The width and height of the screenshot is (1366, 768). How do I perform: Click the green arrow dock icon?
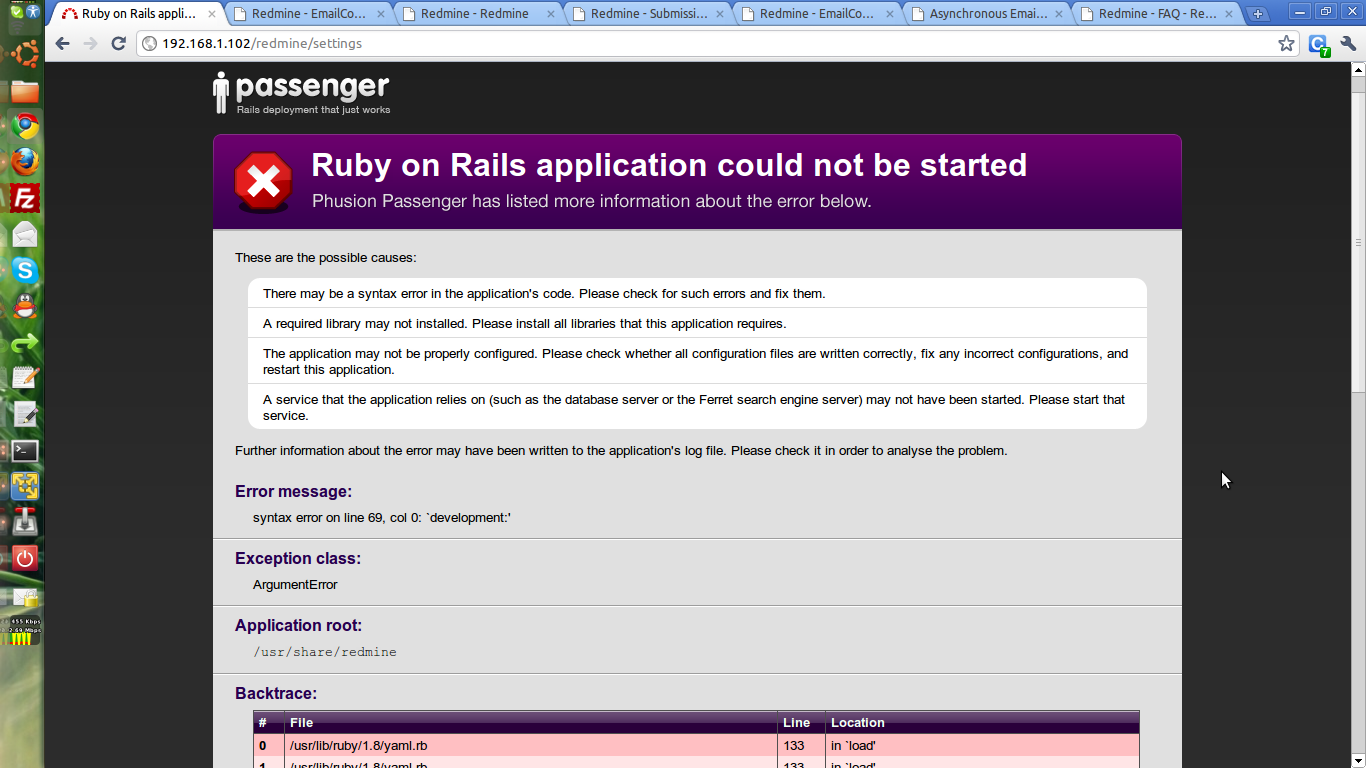pos(25,343)
